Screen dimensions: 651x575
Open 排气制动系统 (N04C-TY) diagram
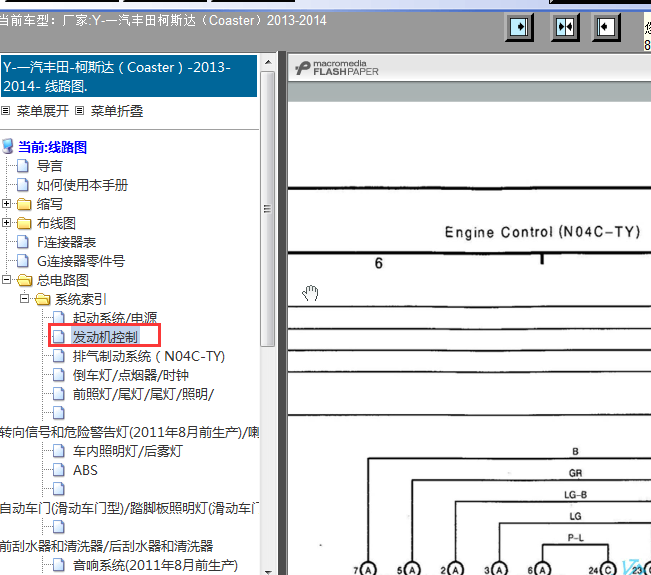pyautogui.click(x=149, y=356)
